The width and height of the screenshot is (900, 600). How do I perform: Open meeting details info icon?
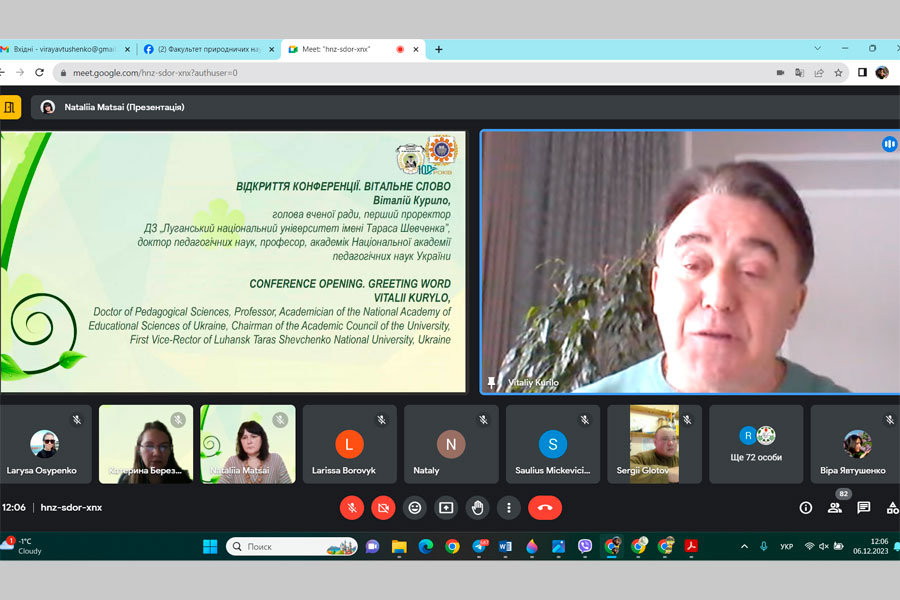point(806,508)
